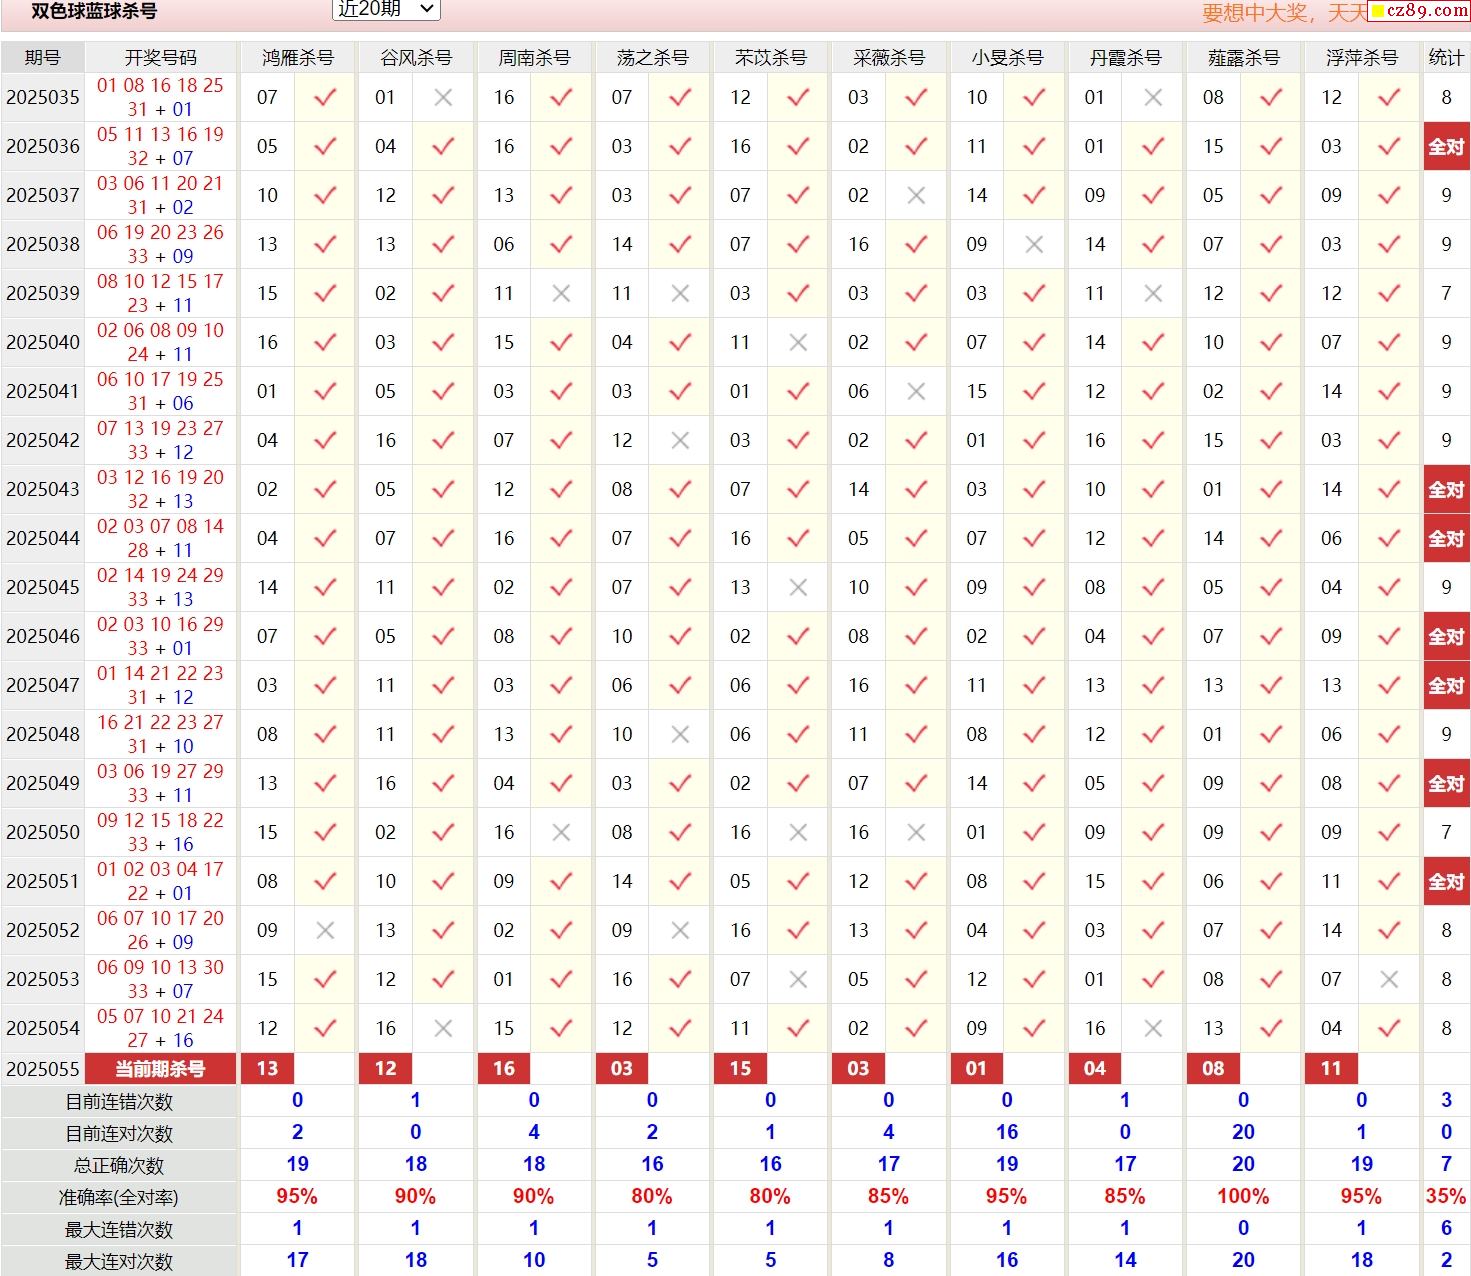Click 芣苡 current kill number 15
This screenshot has width=1471, height=1276.
740,1069
